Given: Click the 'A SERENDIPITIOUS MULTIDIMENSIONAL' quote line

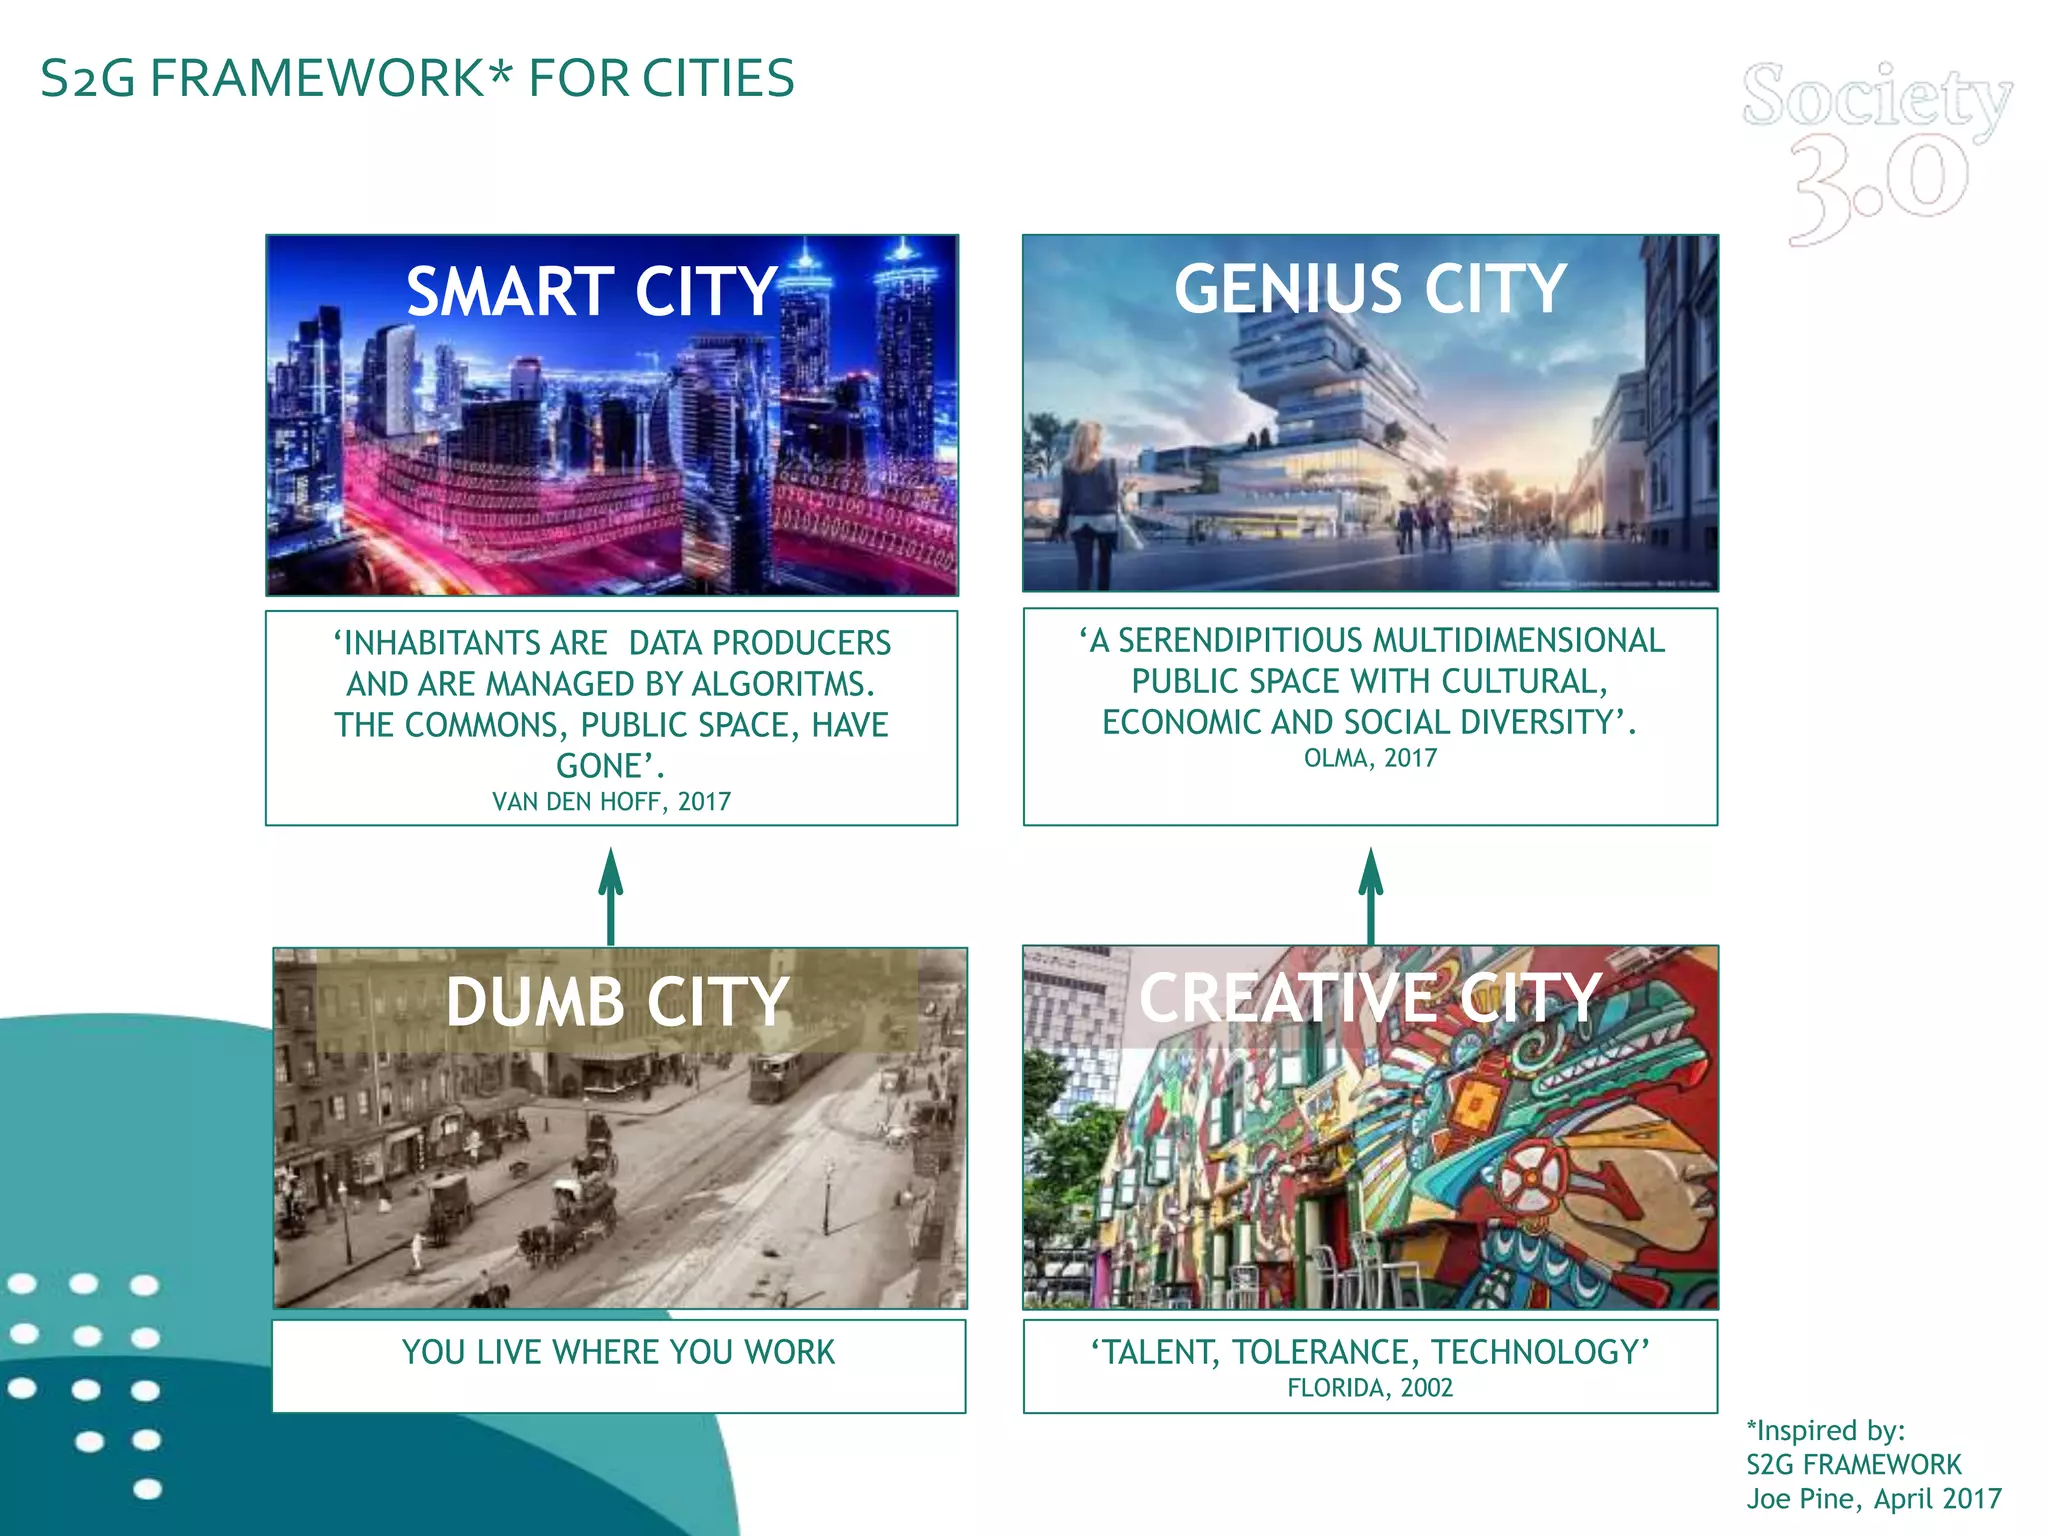Looking at the screenshot, I should pos(1371,640).
